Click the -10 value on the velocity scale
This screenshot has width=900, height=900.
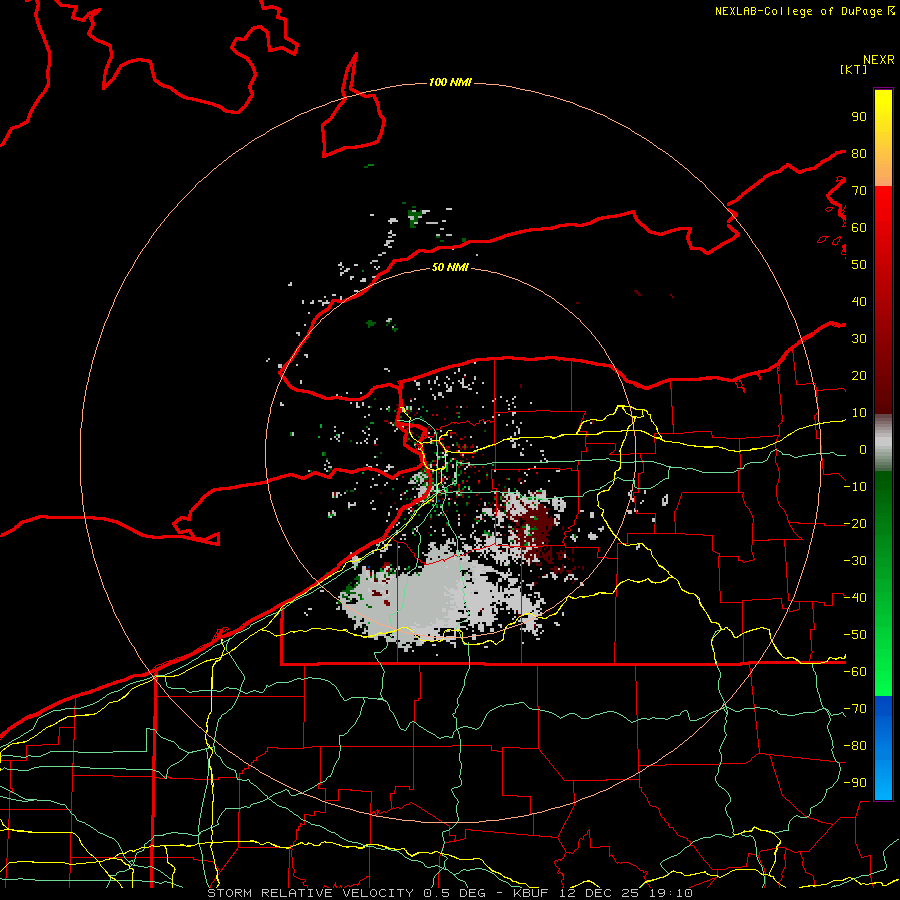(x=855, y=487)
